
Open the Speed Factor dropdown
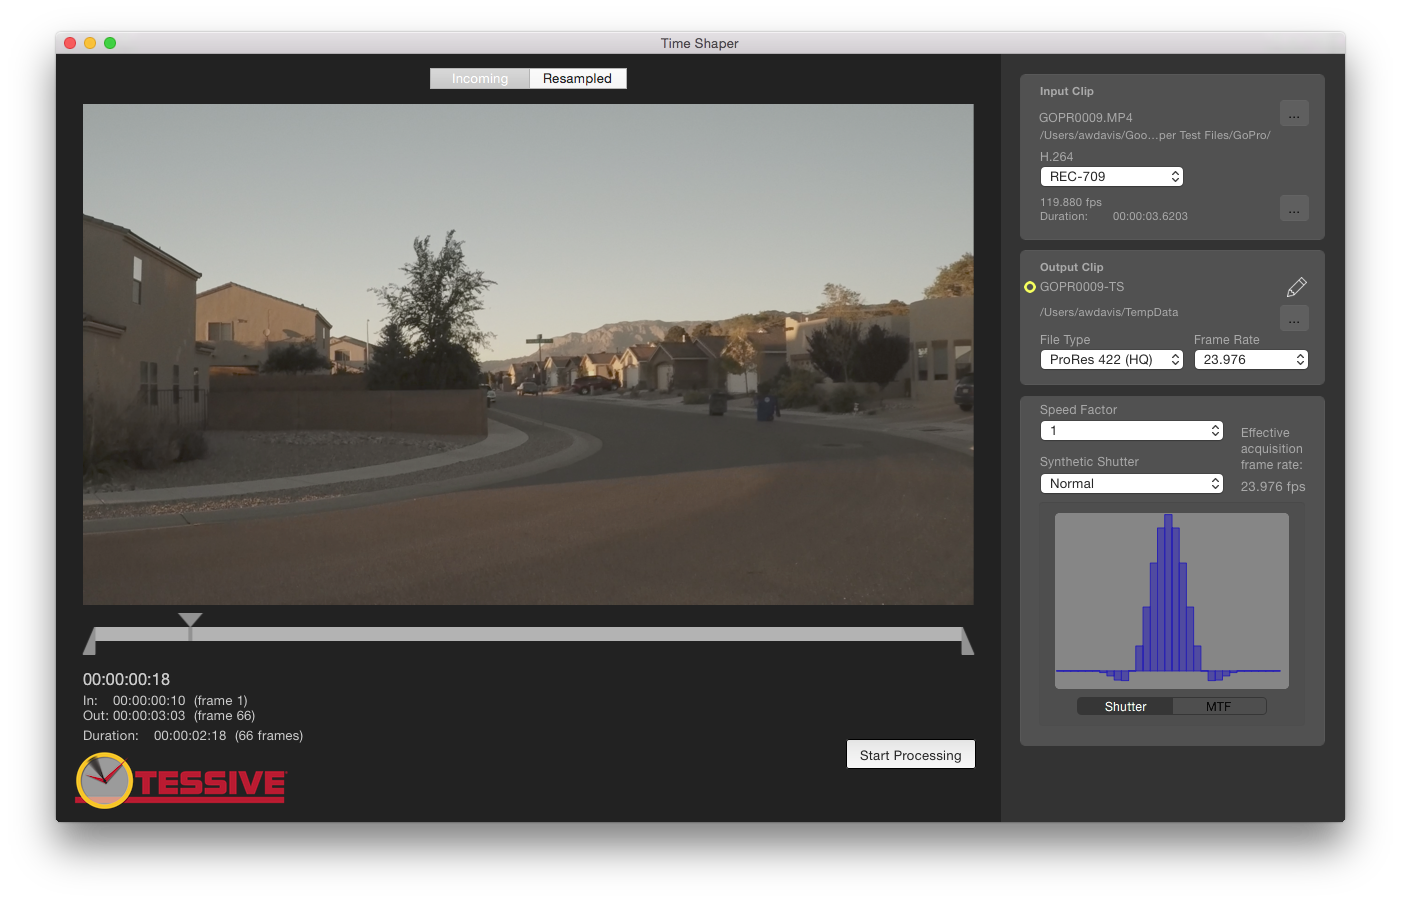1132,431
